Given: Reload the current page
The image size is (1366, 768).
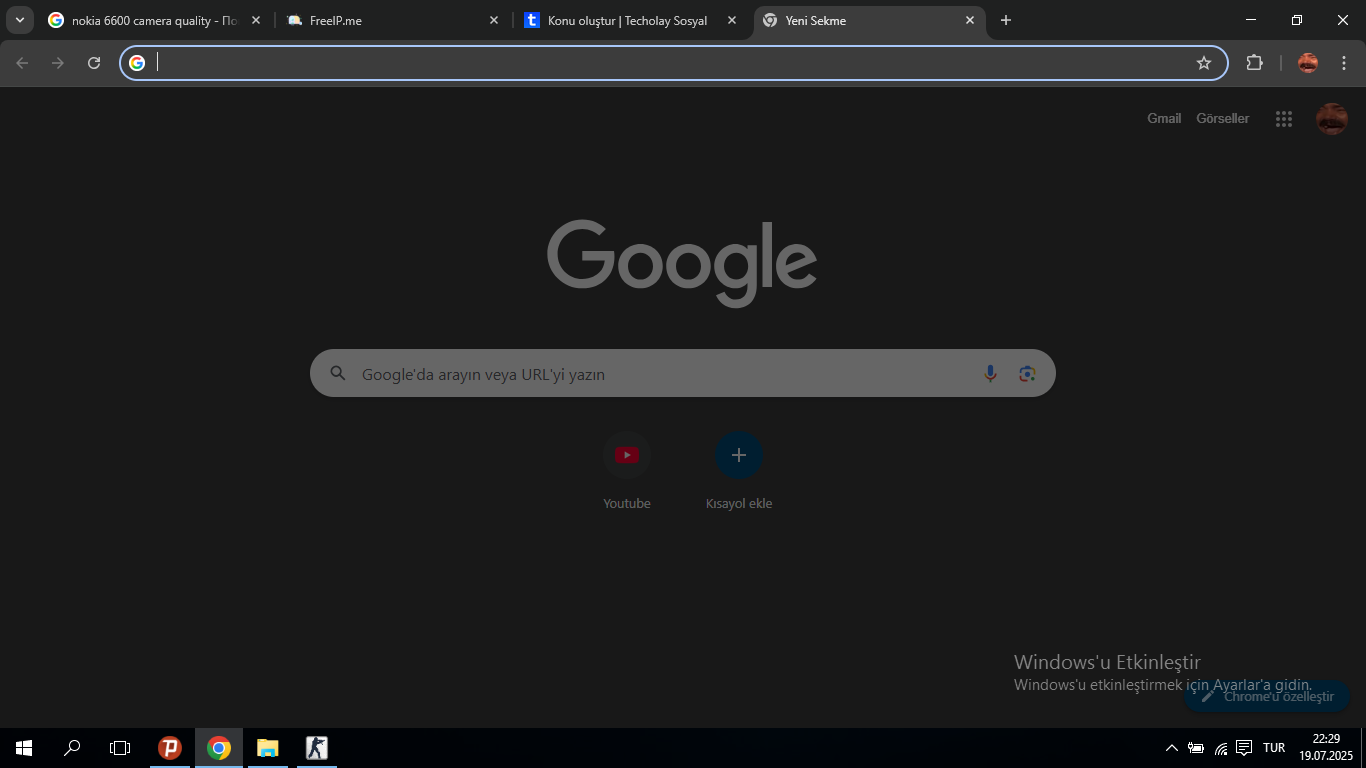Looking at the screenshot, I should (94, 63).
